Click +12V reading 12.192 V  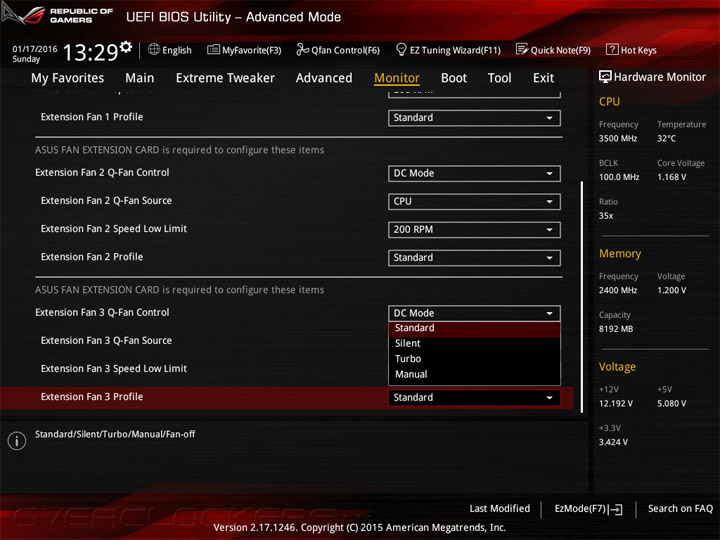point(615,404)
